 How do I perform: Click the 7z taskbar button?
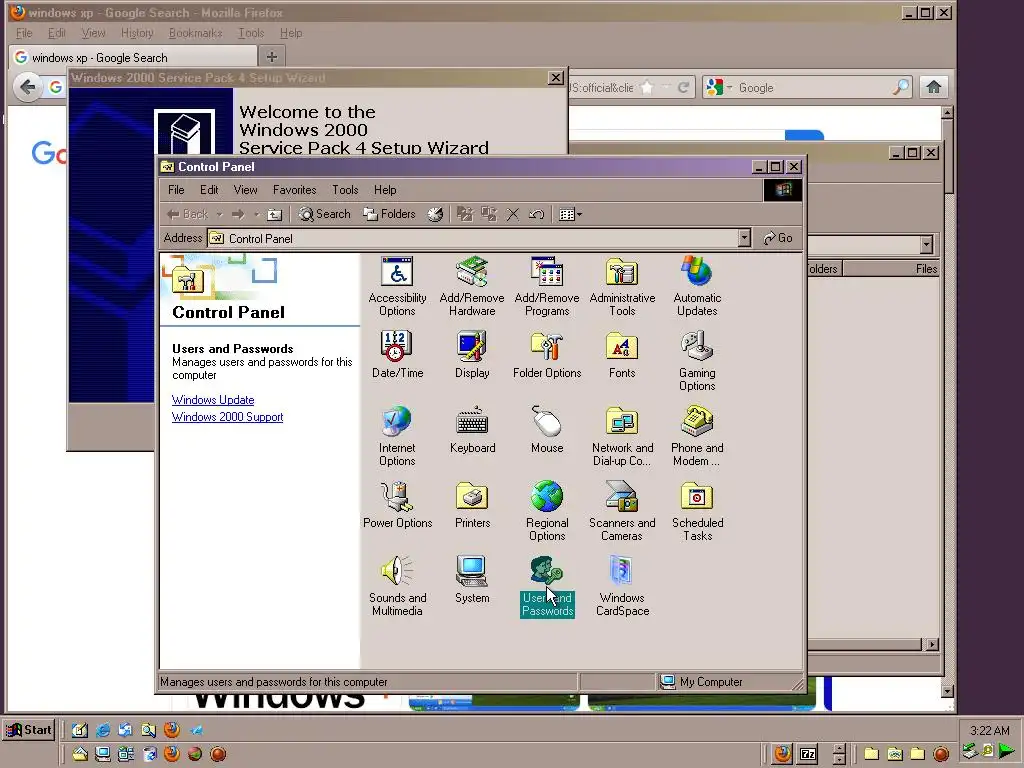[x=808, y=754]
